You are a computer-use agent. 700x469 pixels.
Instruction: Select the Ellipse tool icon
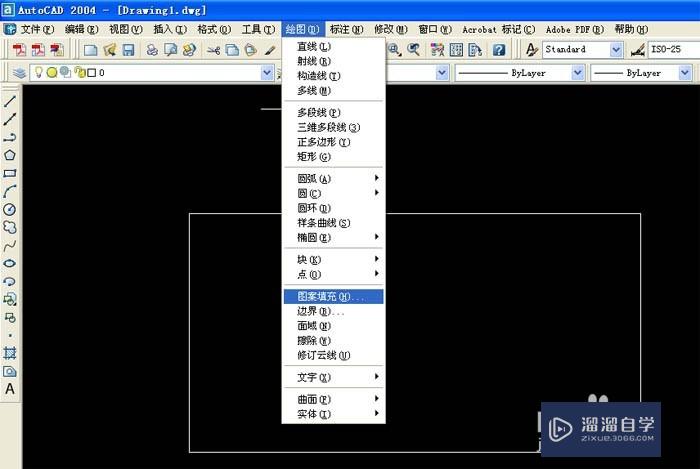point(10,263)
